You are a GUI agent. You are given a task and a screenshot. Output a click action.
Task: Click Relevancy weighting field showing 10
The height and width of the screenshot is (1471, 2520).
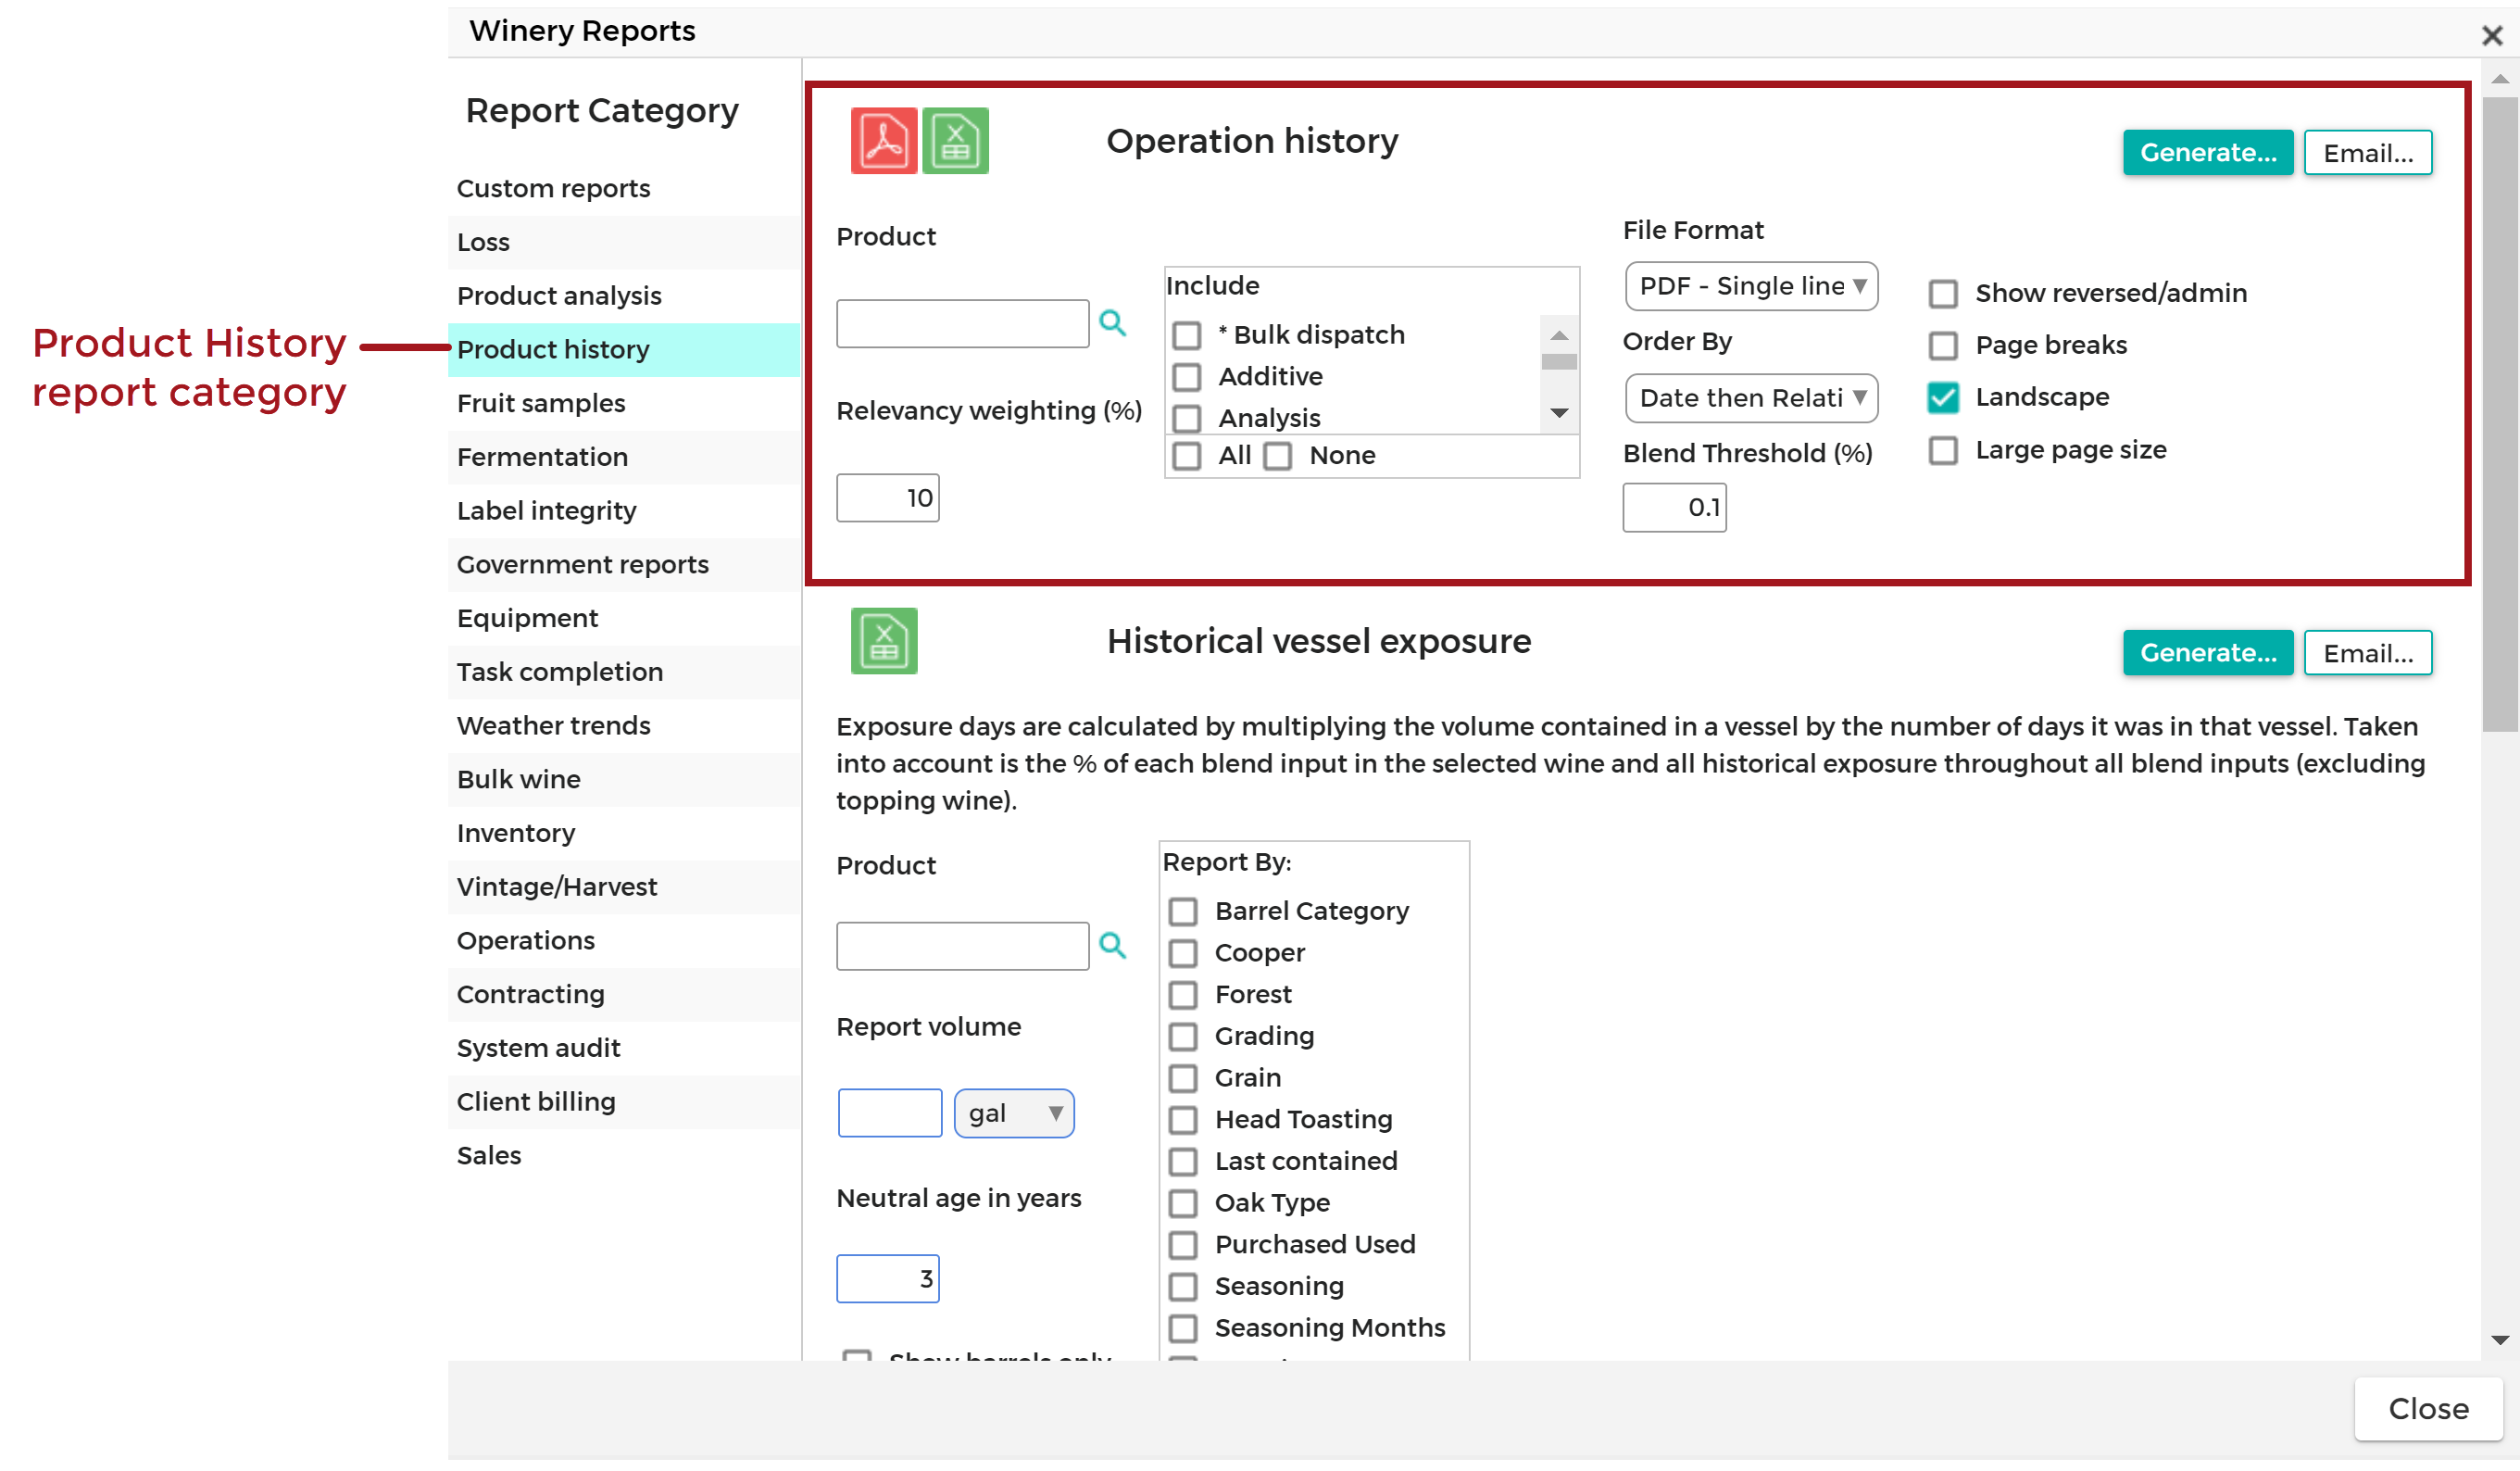[x=888, y=498]
